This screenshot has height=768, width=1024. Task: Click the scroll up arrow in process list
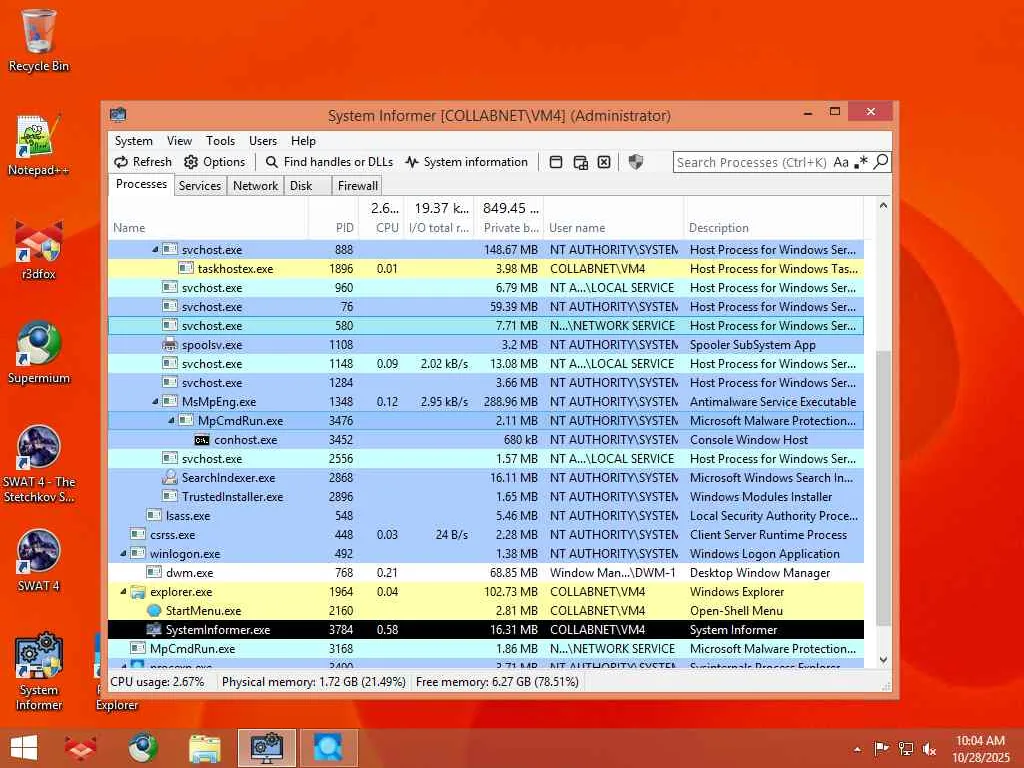[883, 206]
